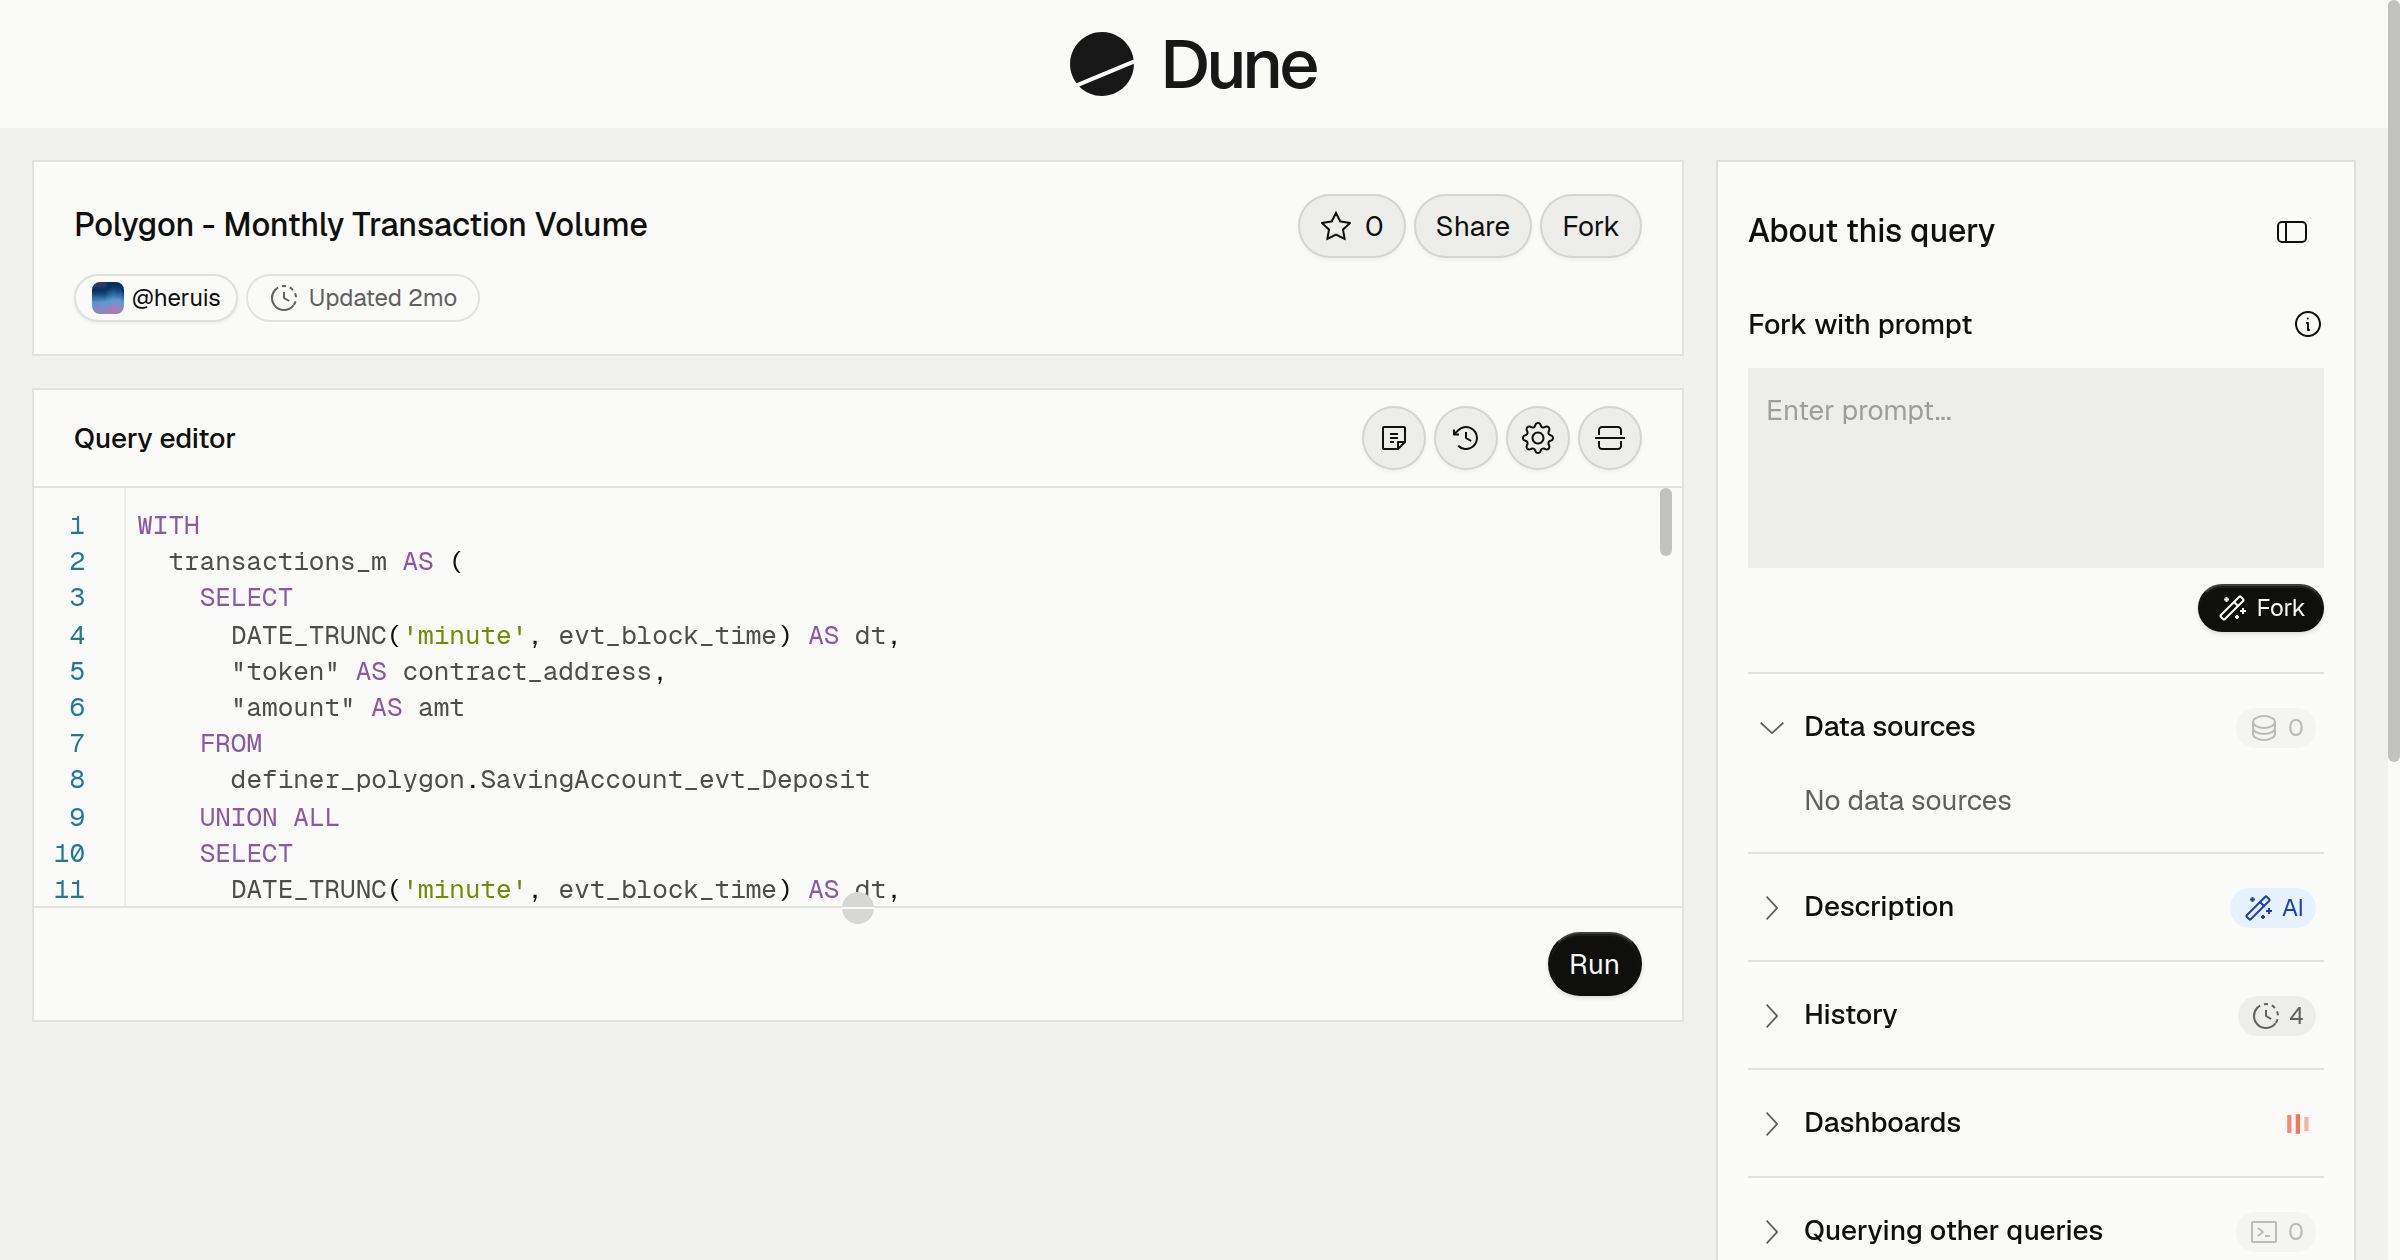Screen dimensions: 2400x1260
Task: Click the page vertical scrollbar
Action: [x=2393, y=380]
